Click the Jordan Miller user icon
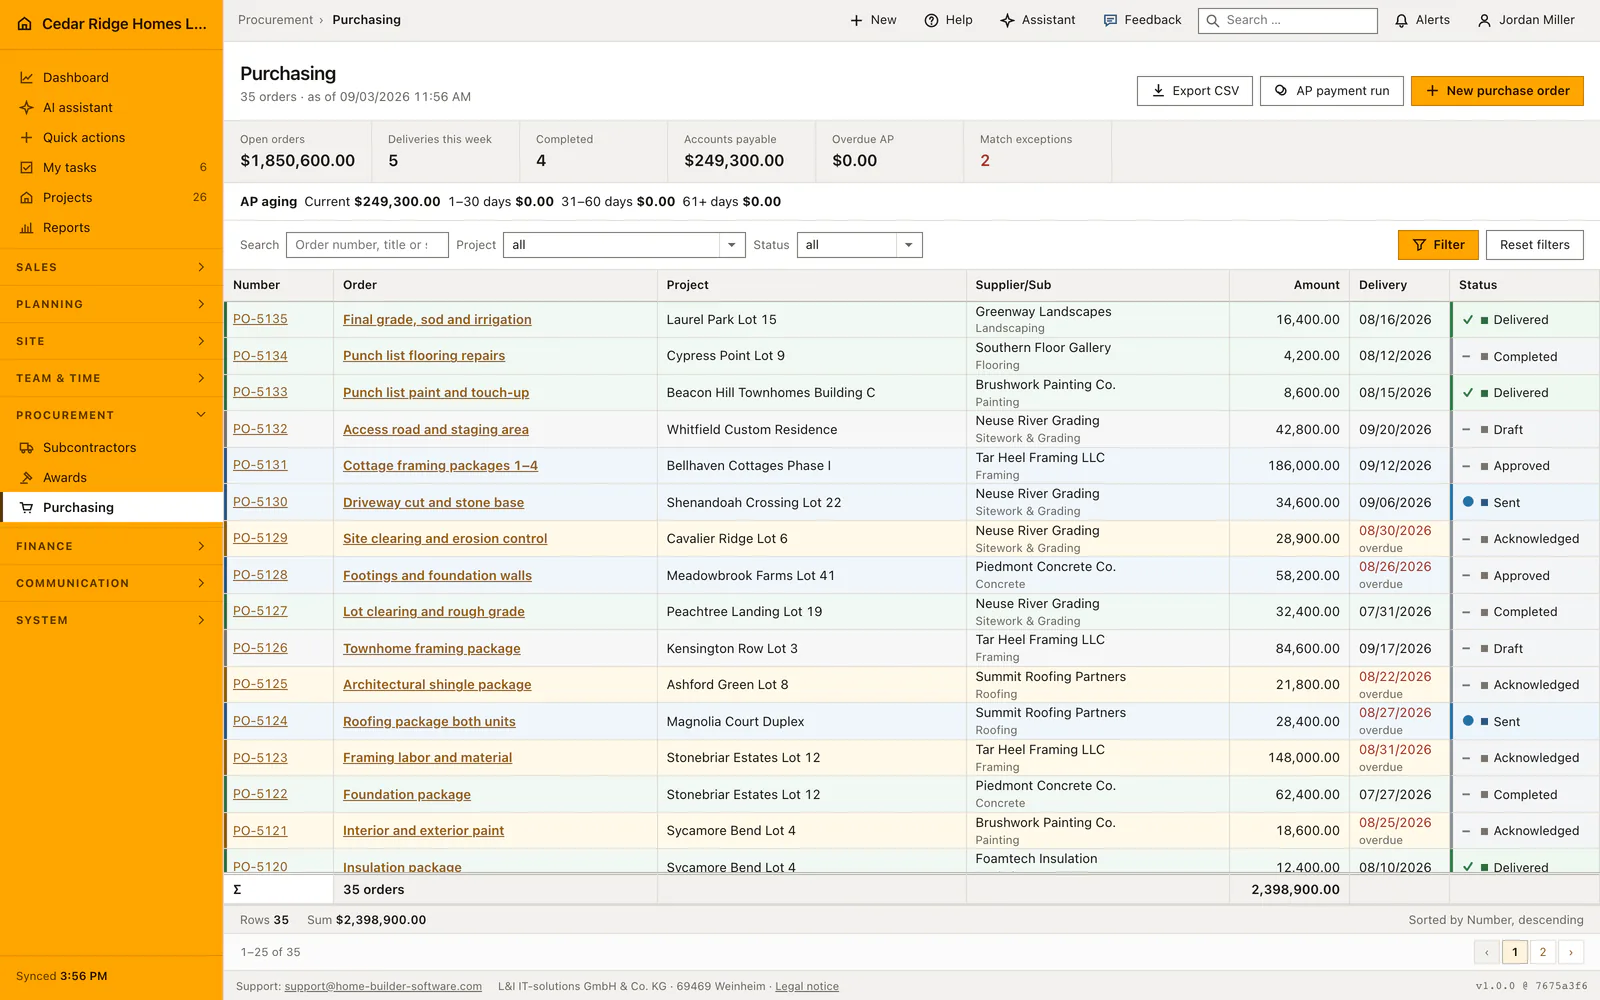 tap(1484, 20)
